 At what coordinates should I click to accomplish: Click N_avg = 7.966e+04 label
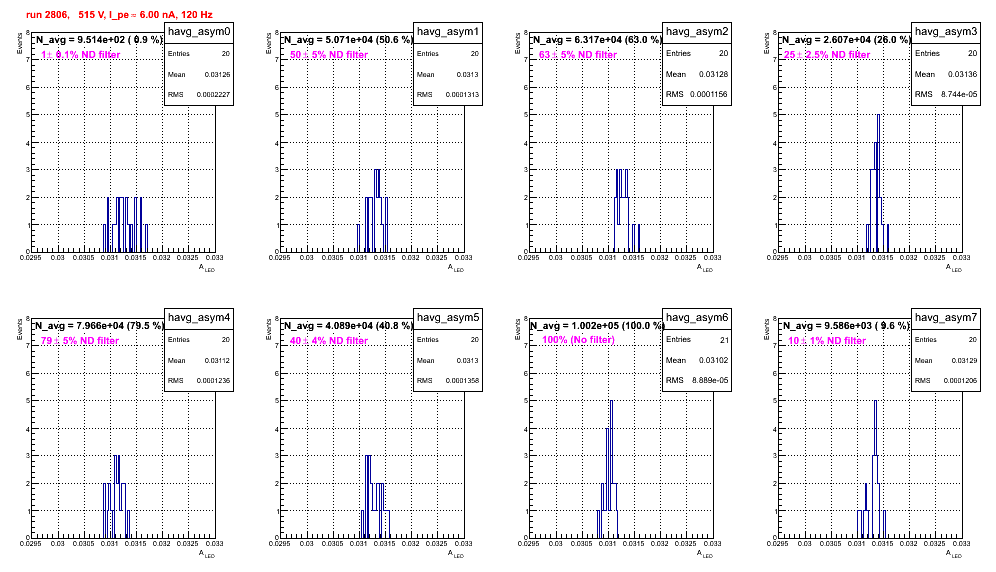[x=99, y=326]
